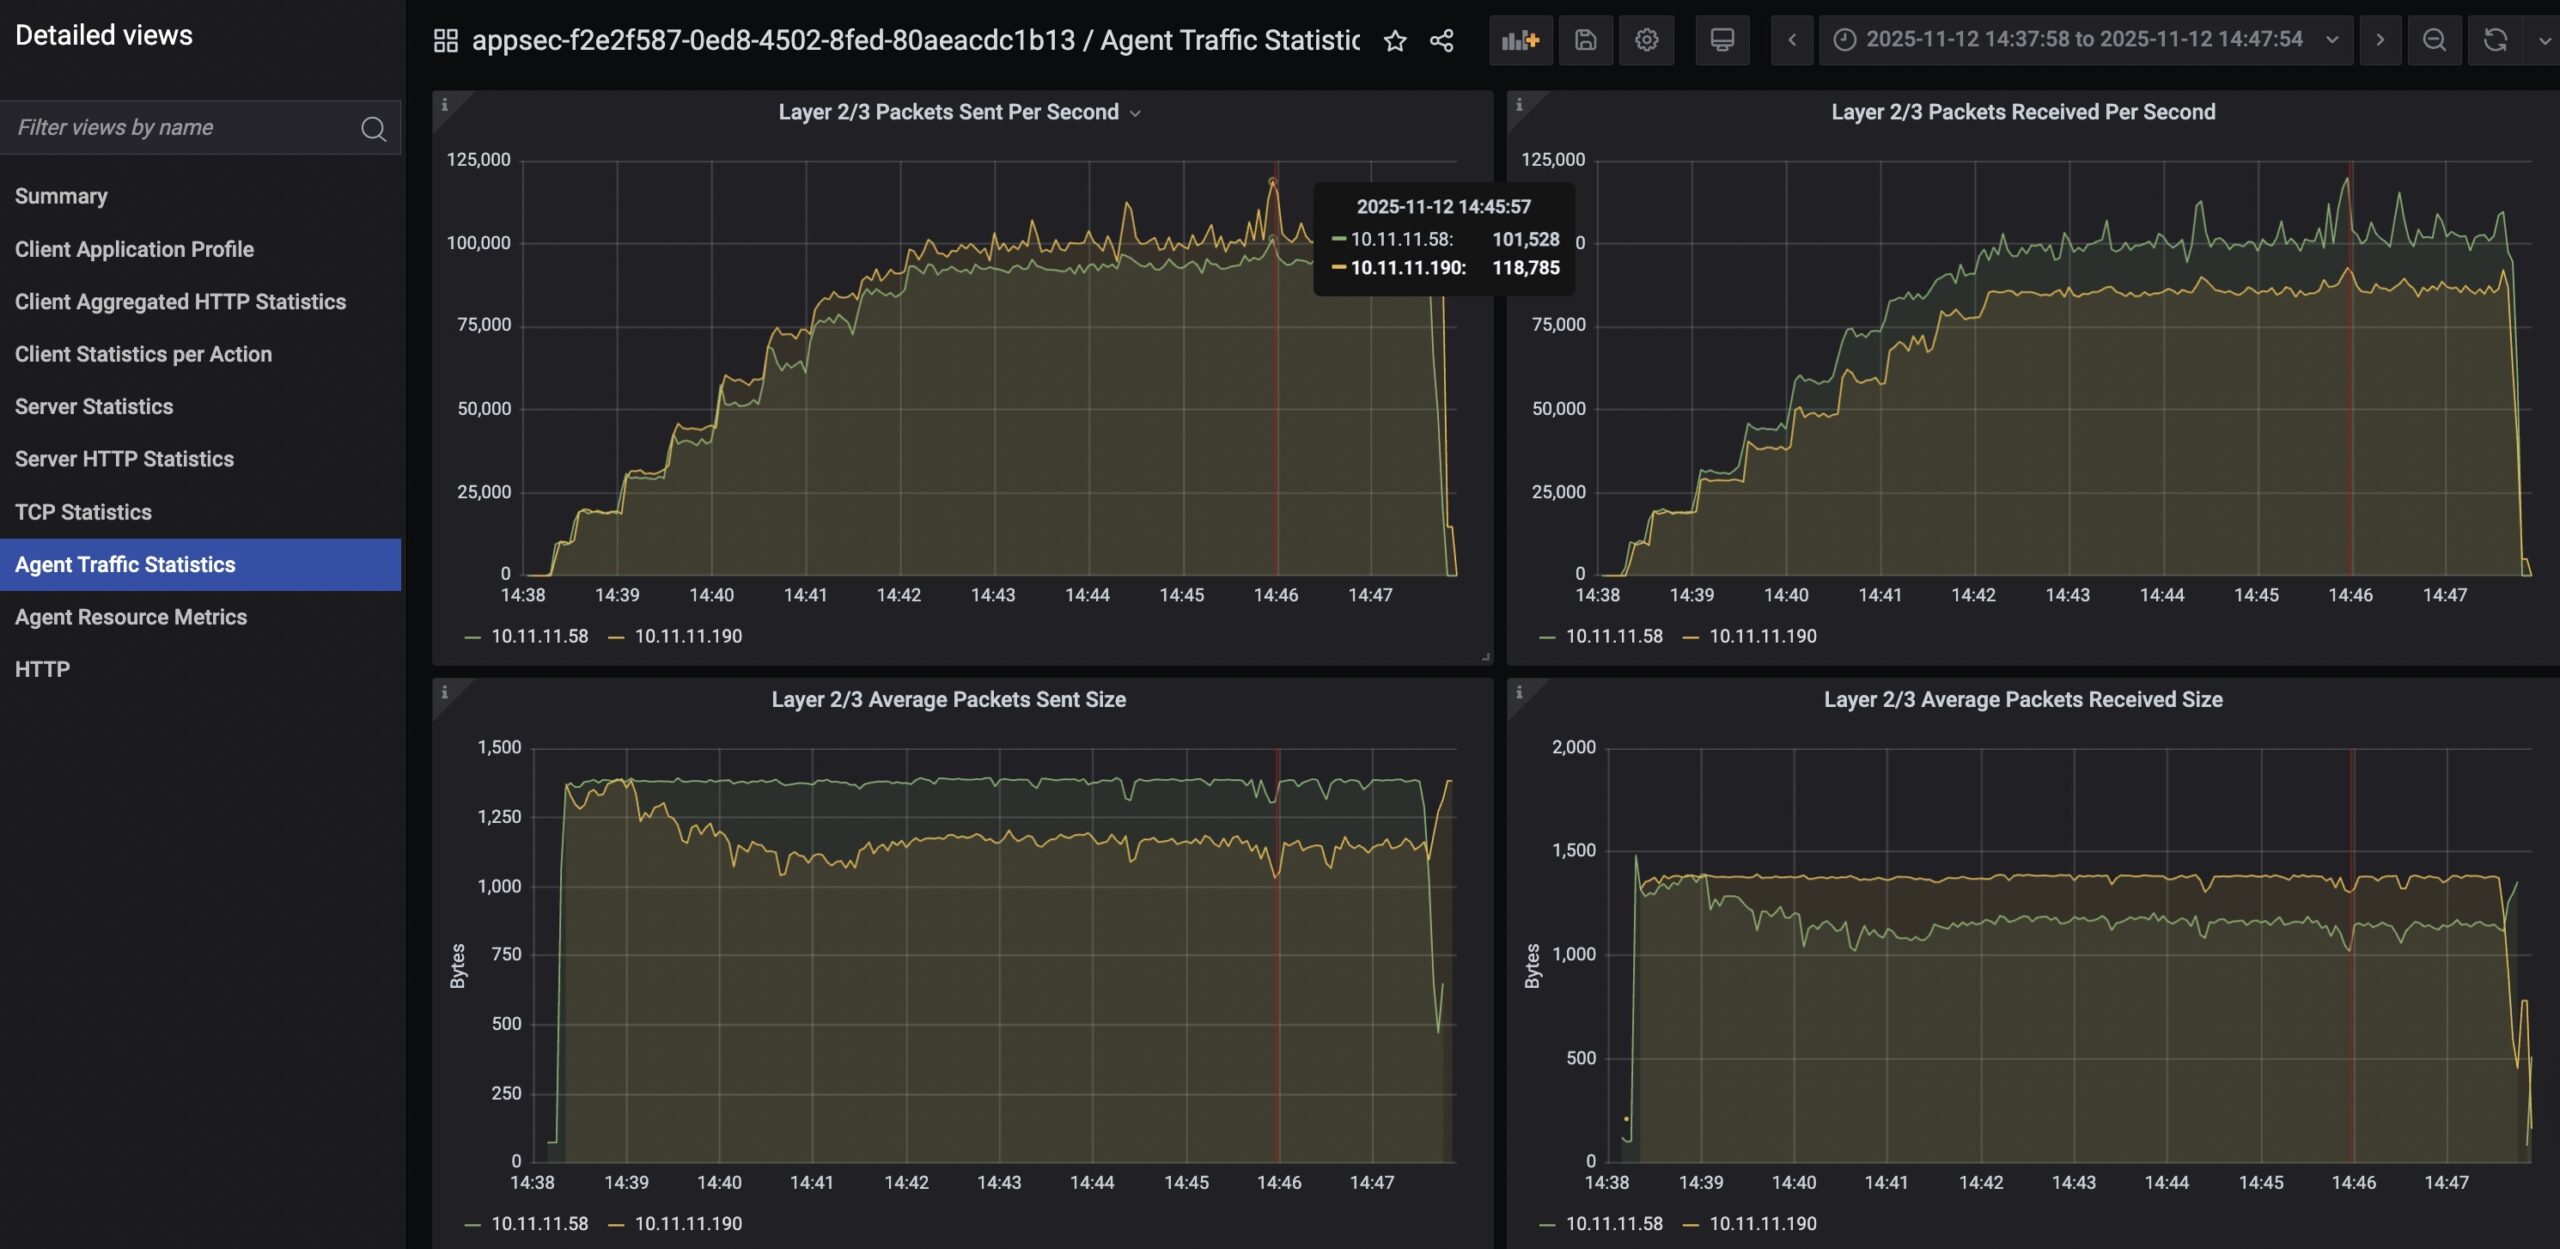Click the refresh dashboard icon
The image size is (2560, 1249).
click(2495, 40)
